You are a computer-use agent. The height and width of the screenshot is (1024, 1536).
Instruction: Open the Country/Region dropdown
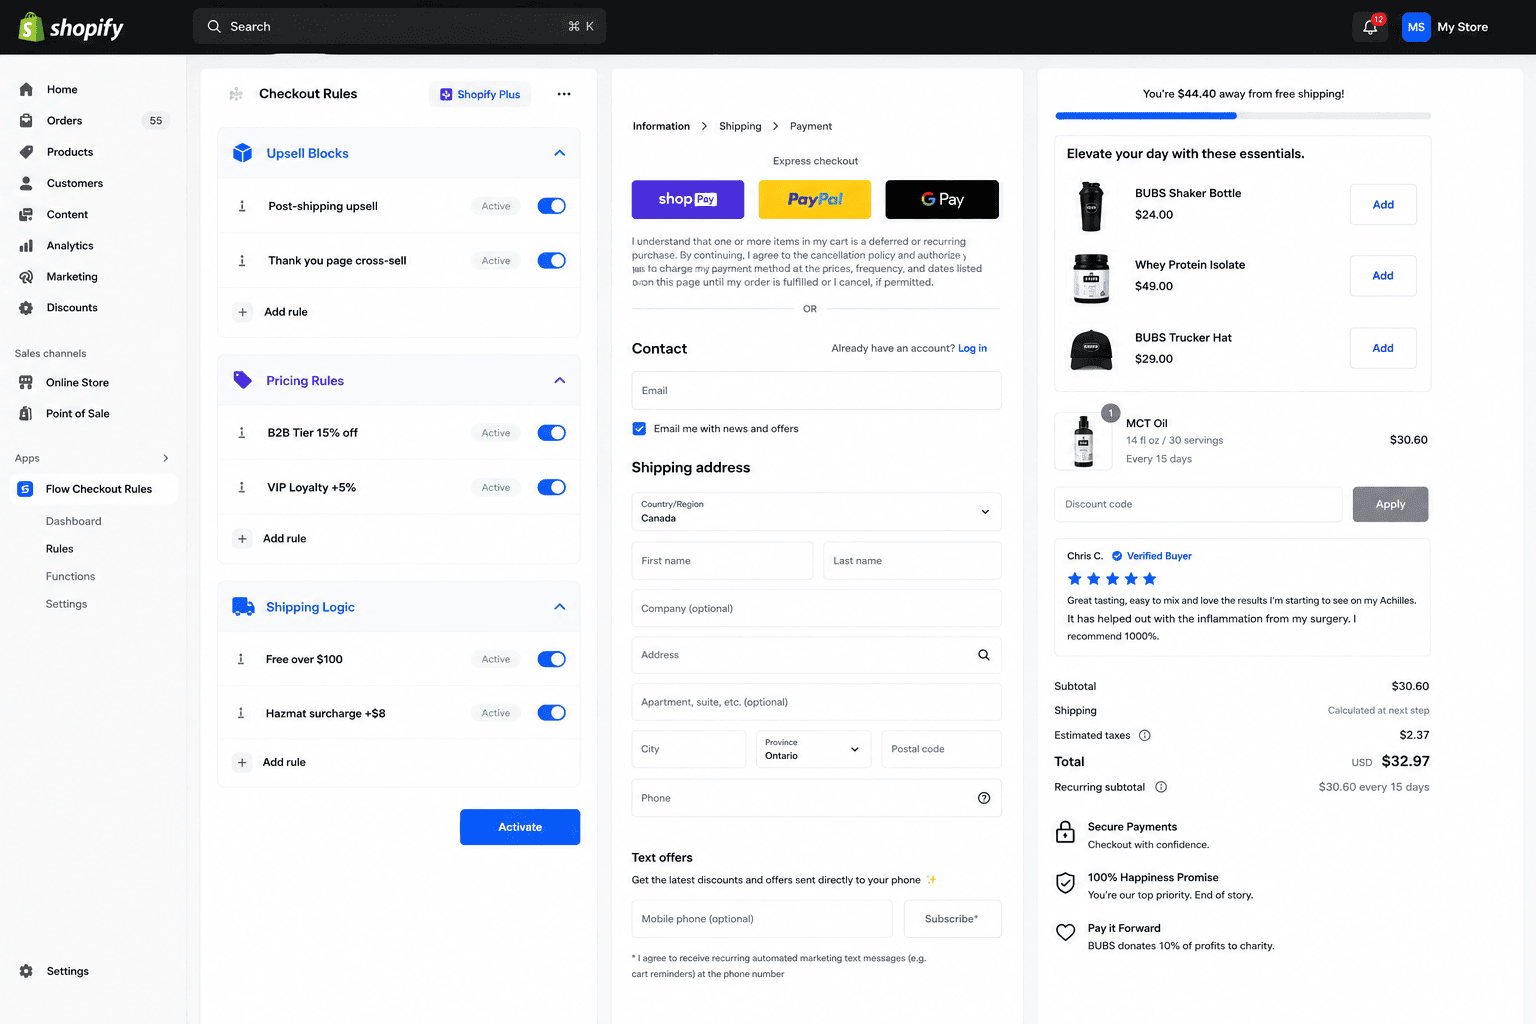(x=817, y=512)
